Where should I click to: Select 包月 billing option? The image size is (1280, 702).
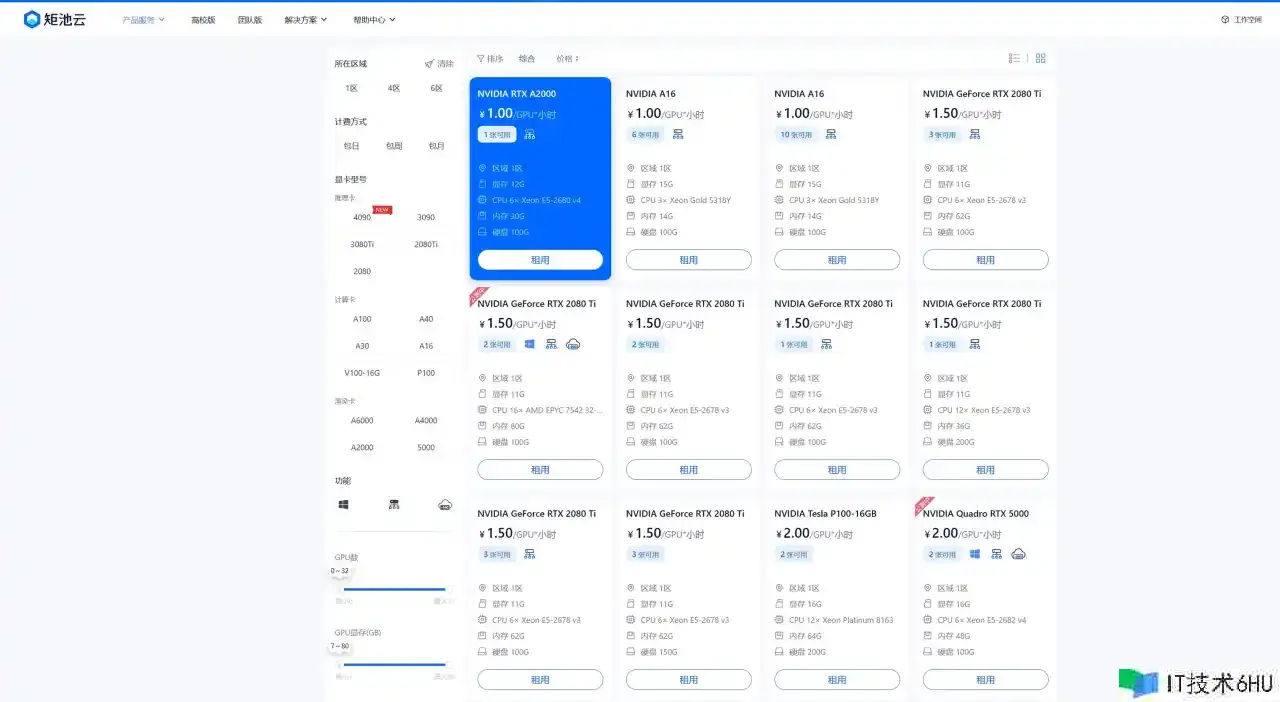[x=437, y=146]
